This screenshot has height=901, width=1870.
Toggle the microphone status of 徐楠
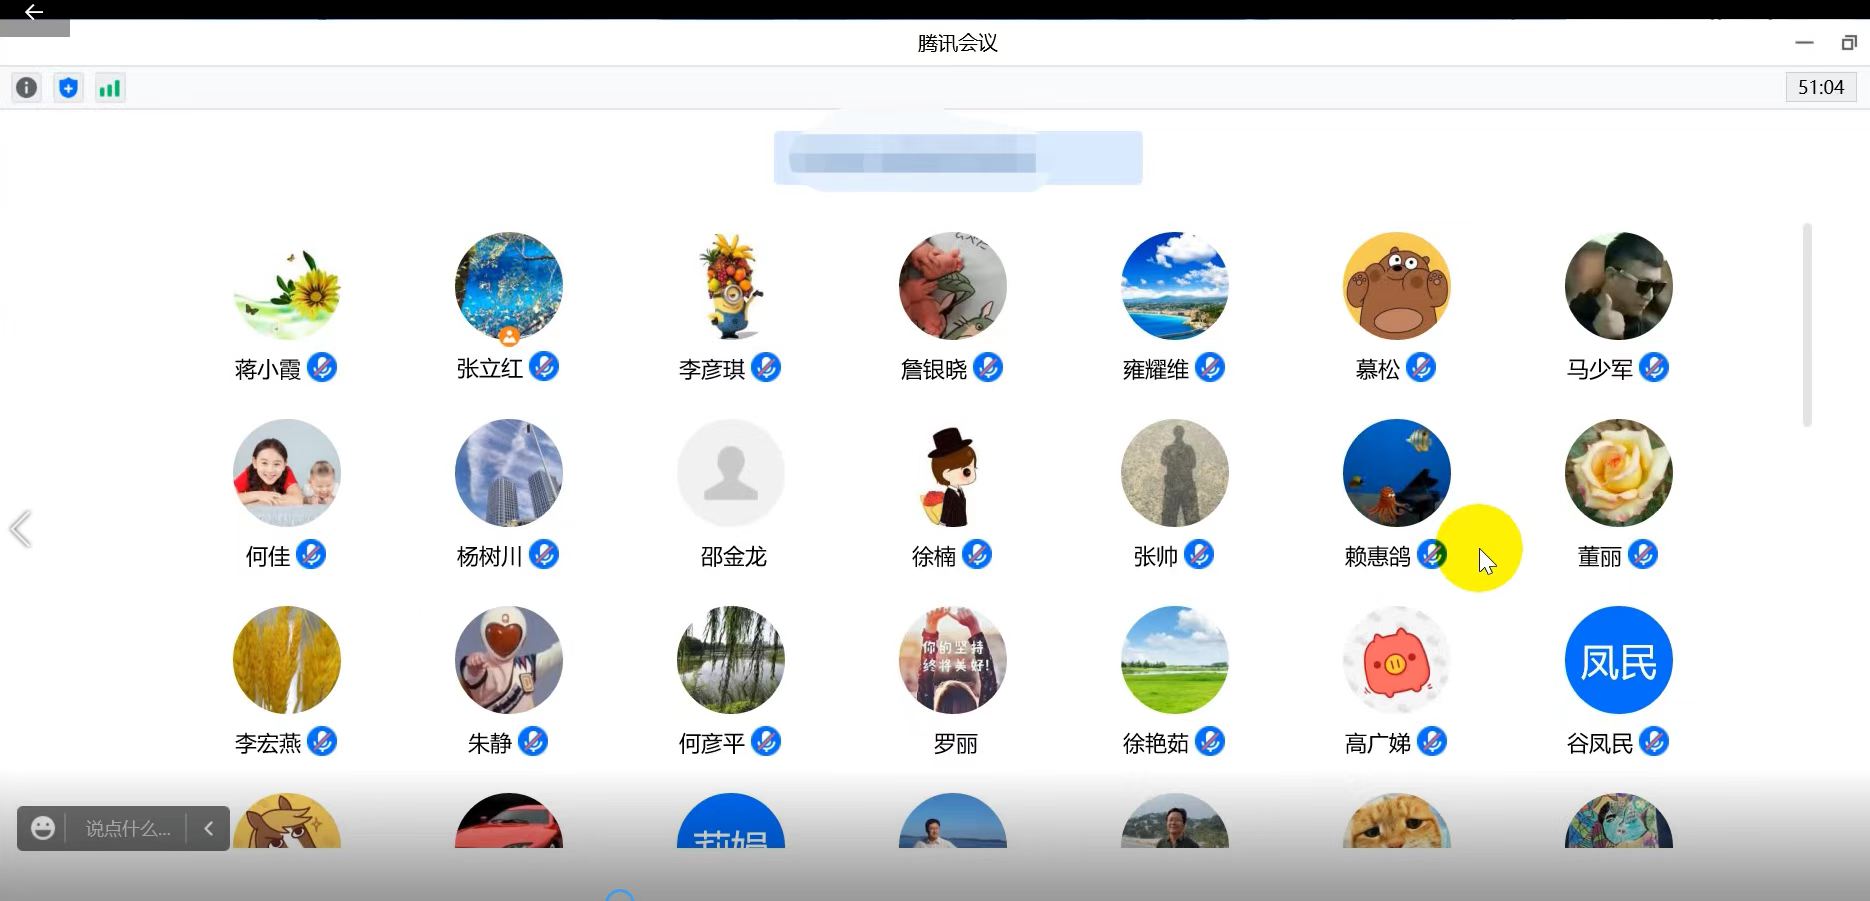(x=977, y=554)
